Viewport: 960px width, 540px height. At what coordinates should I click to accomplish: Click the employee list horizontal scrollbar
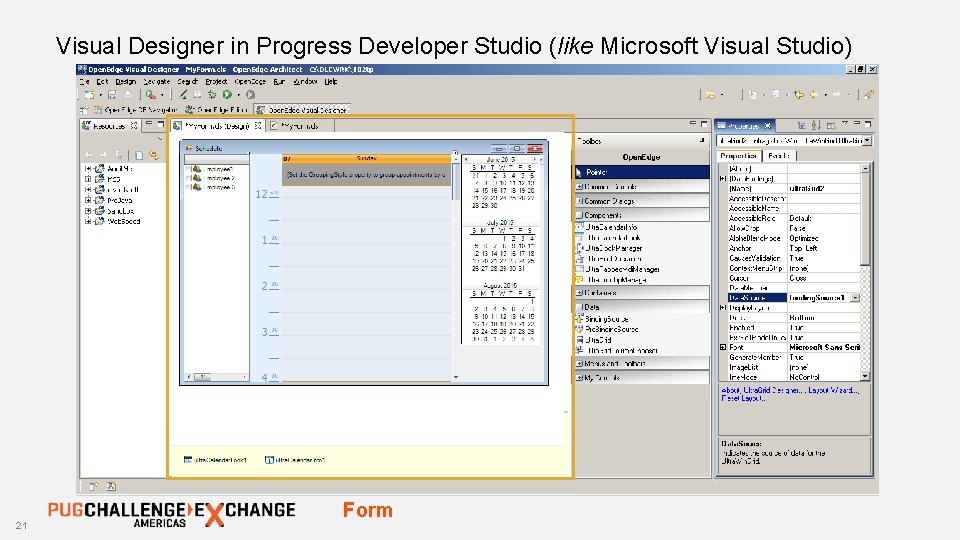click(217, 377)
